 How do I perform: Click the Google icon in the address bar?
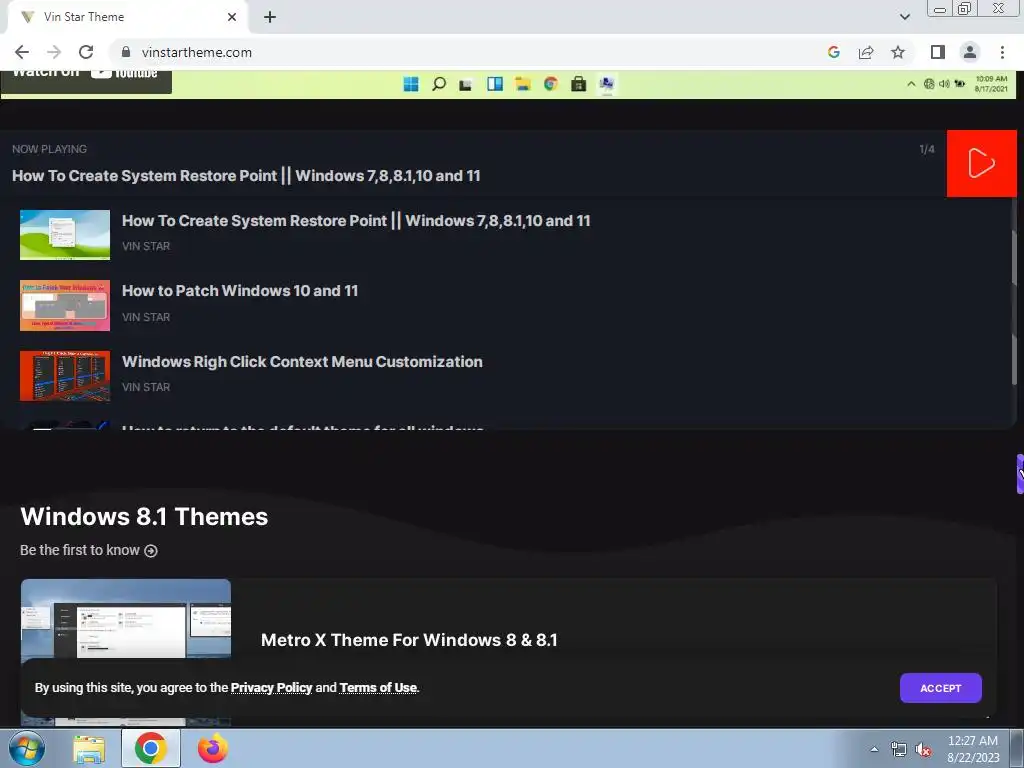833,52
